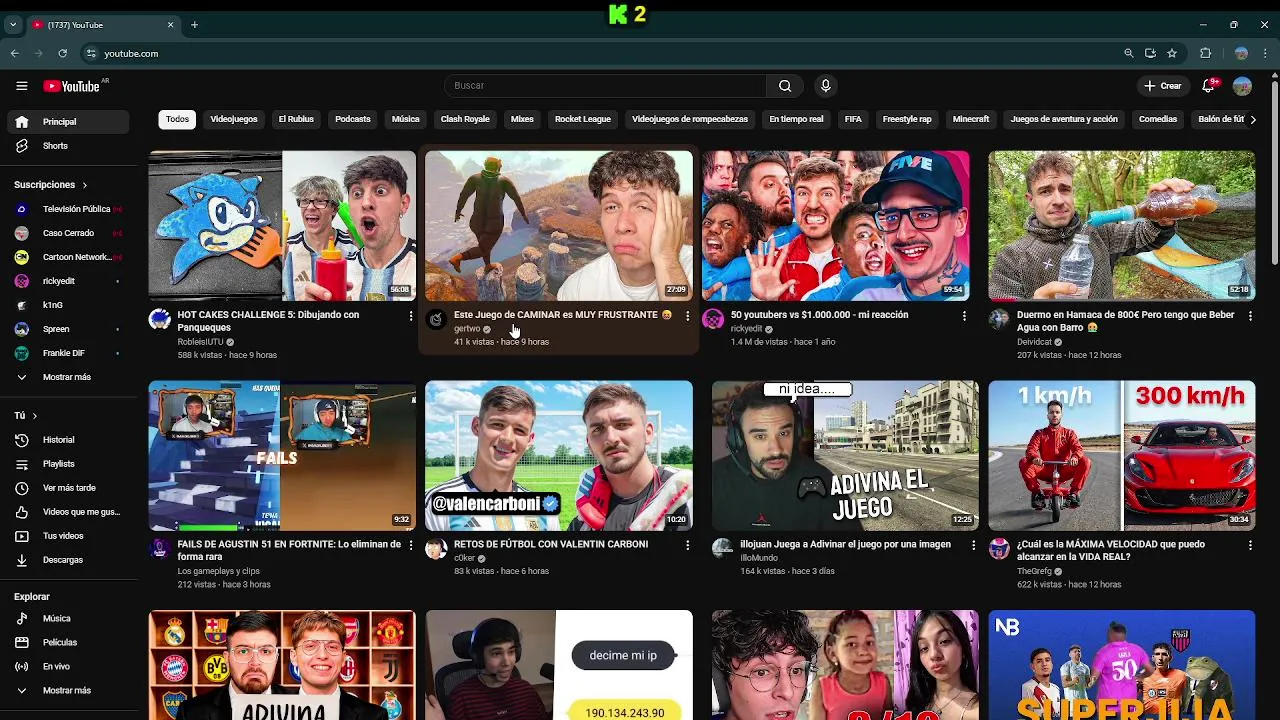The height and width of the screenshot is (720, 1280).
Task: Open options for MÁXIMA VELOCIDAD video
Action: [1250, 546]
